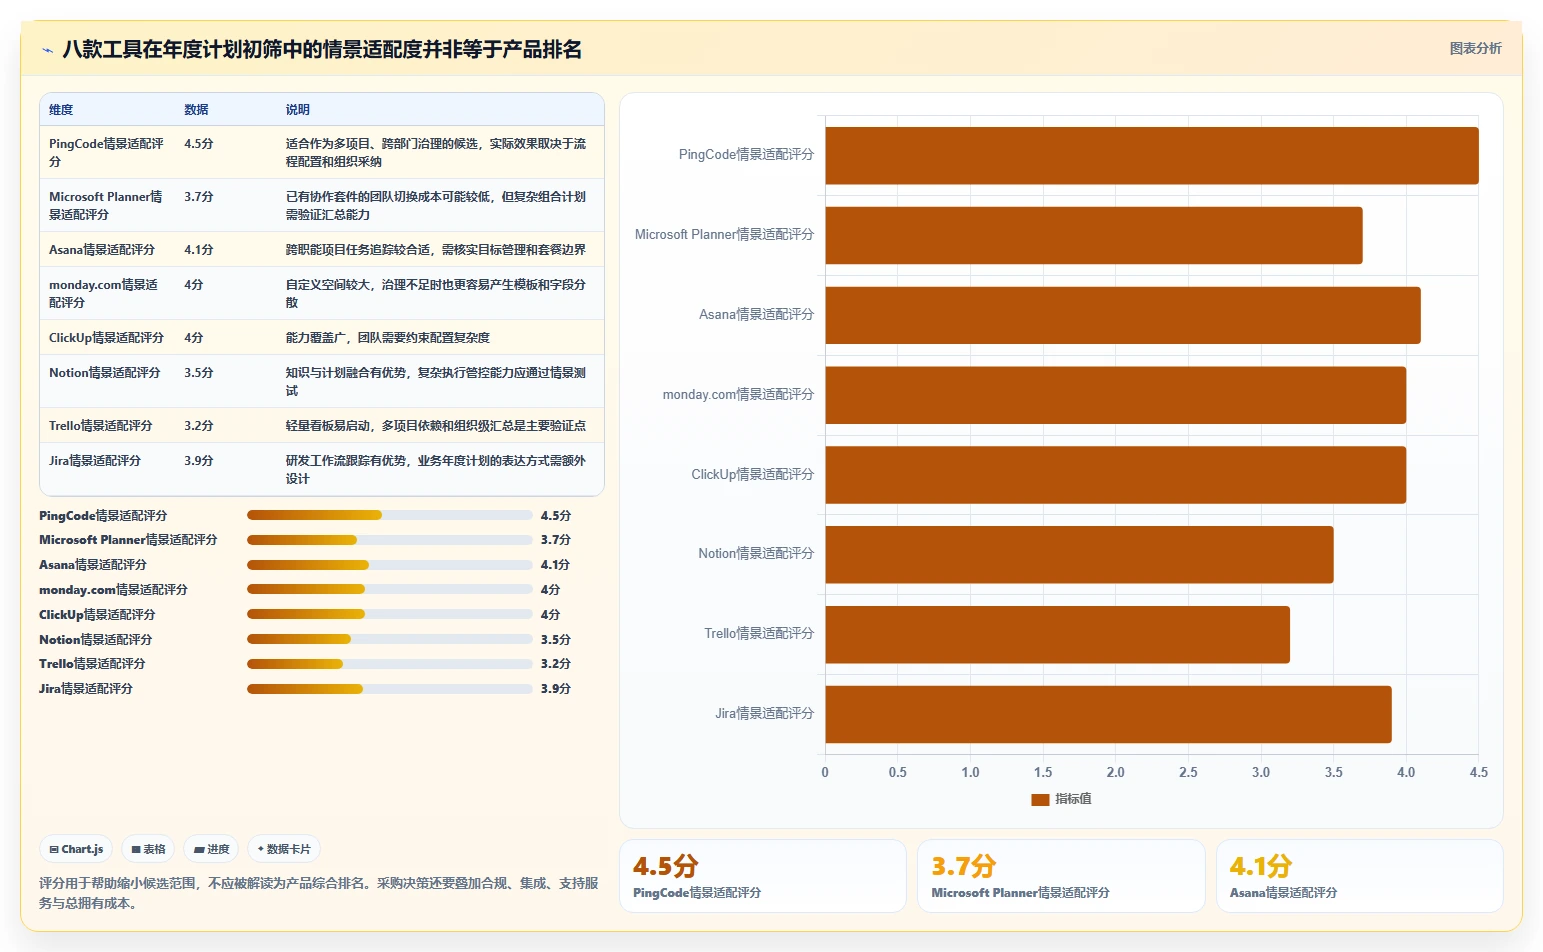This screenshot has width=1543, height=952.
Task: Click the PingCode bar in the chart
Action: click(x=1152, y=155)
